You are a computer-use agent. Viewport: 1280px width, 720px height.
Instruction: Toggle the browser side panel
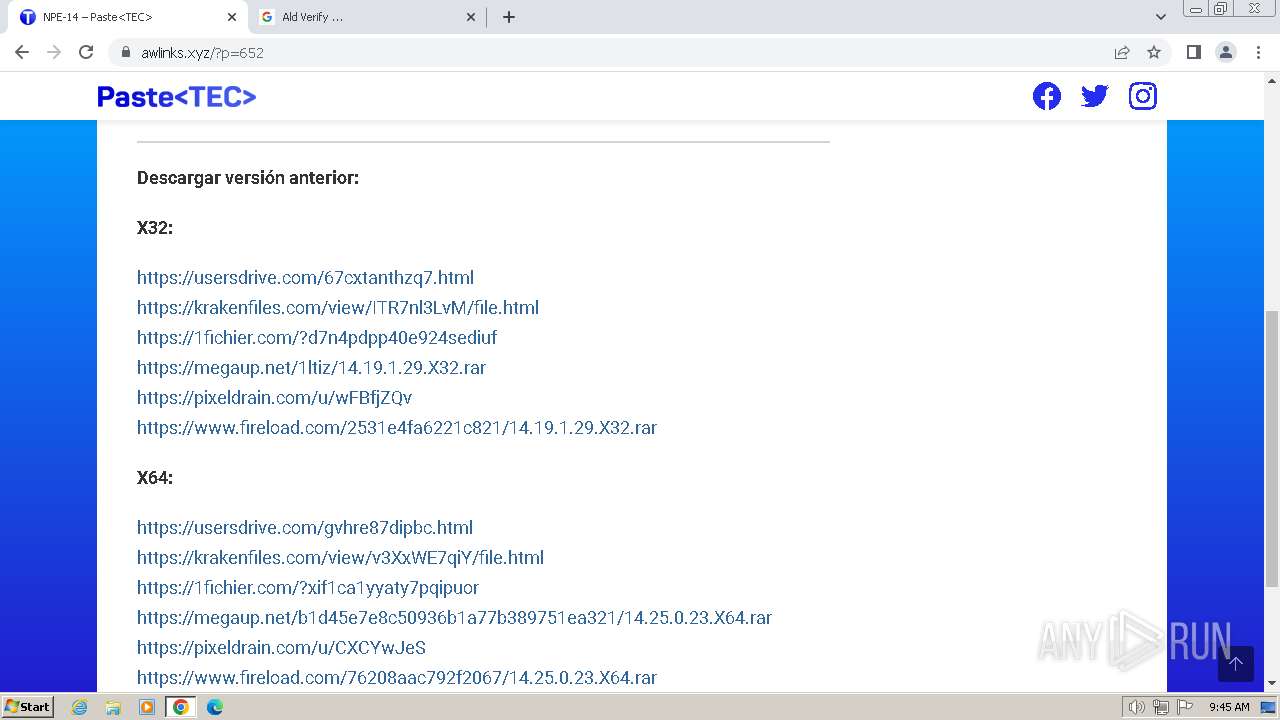pos(1193,52)
